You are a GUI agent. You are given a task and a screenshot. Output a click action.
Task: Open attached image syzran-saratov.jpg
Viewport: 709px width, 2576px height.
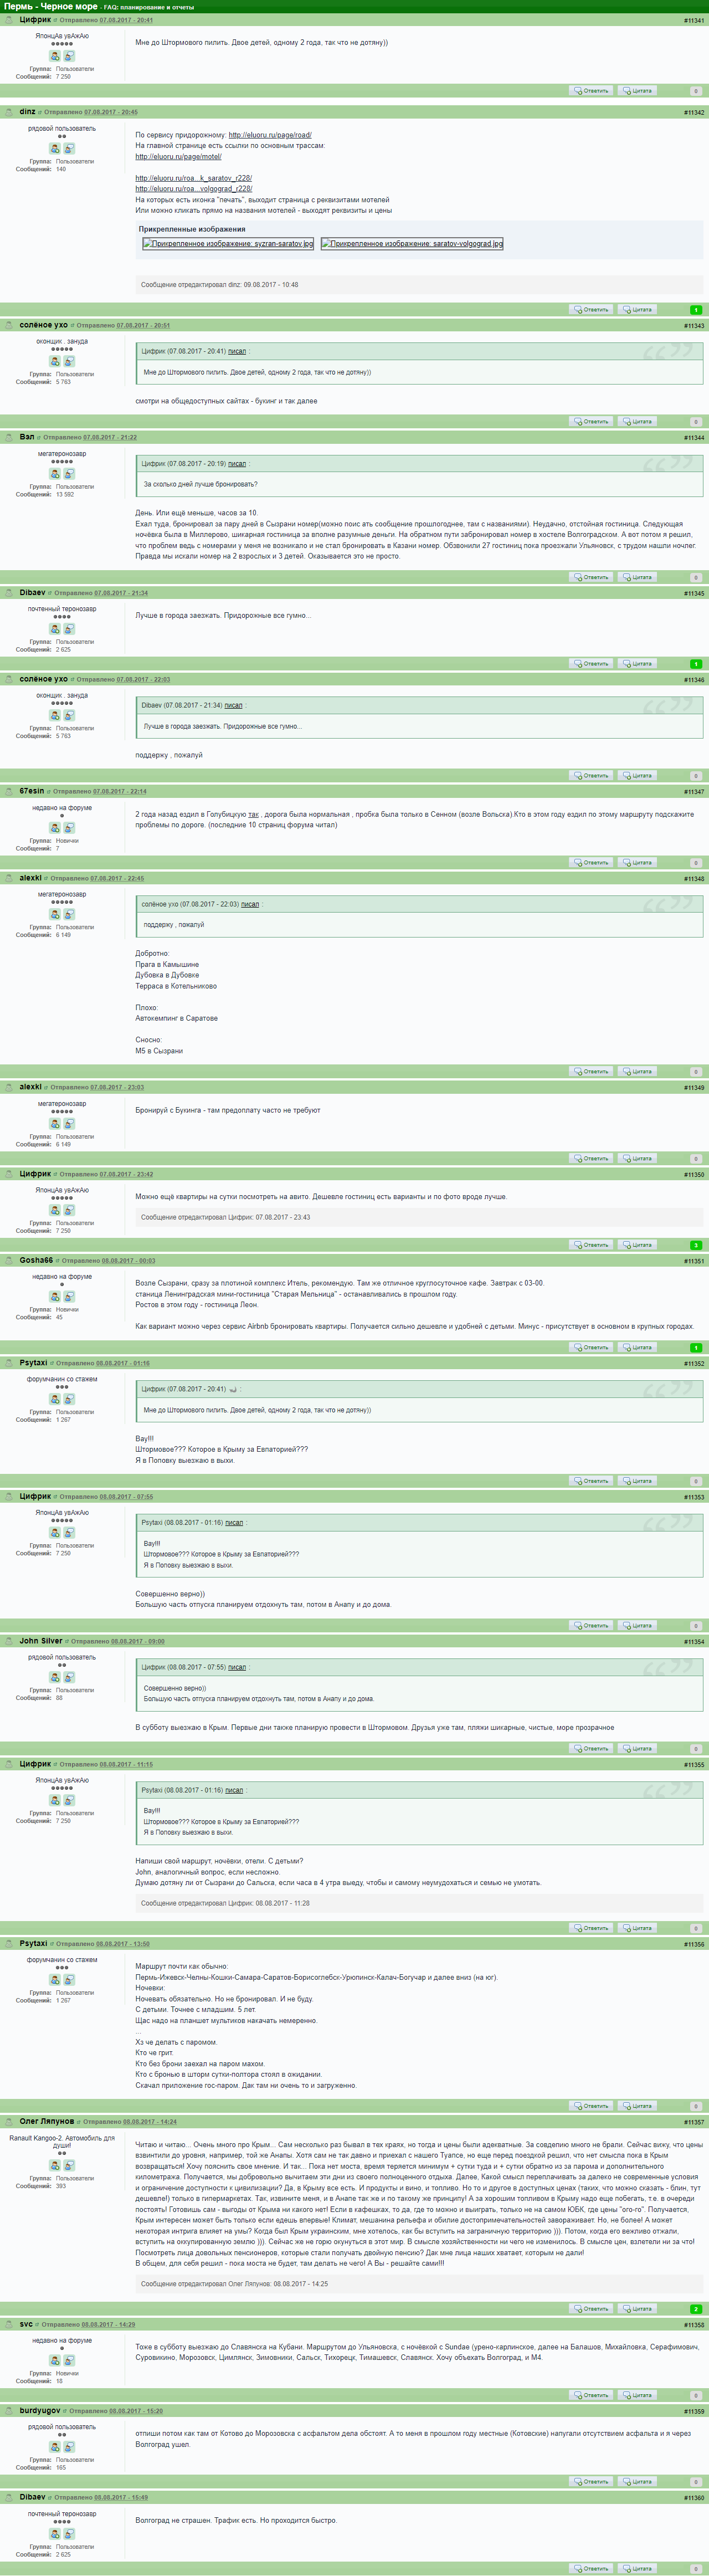(x=228, y=243)
